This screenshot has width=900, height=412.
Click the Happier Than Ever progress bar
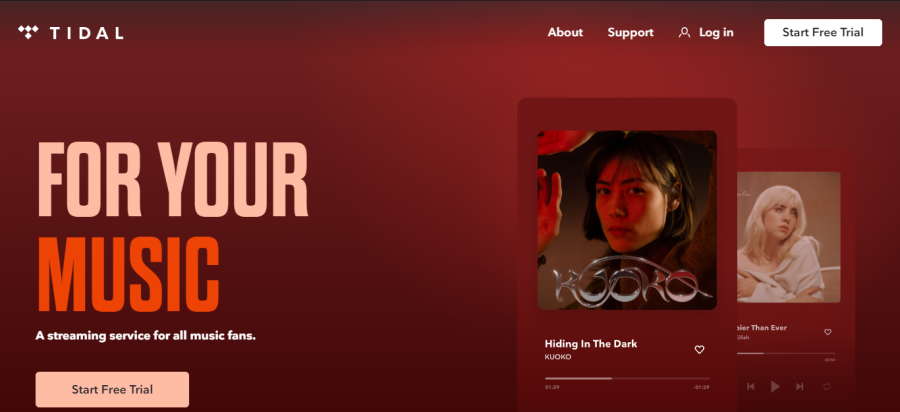coord(786,353)
